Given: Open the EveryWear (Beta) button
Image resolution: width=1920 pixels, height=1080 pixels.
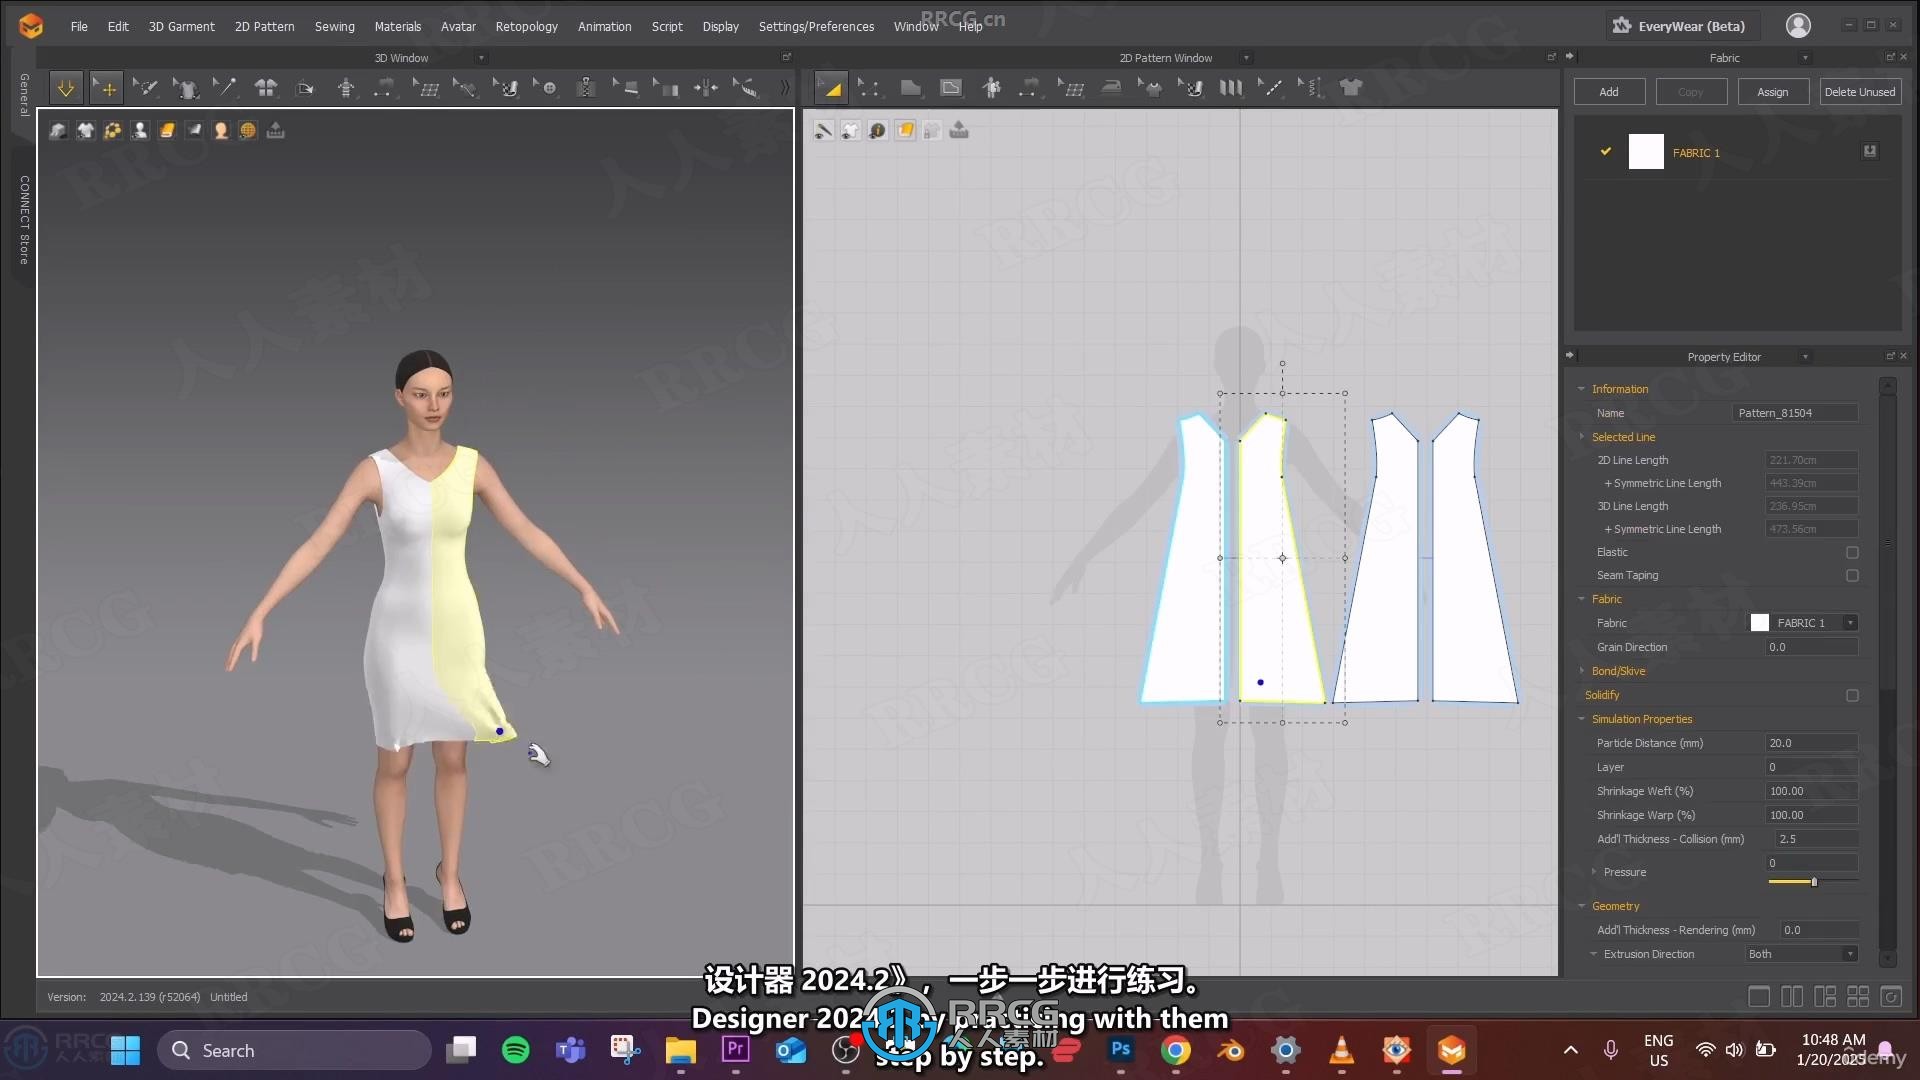Looking at the screenshot, I should coord(1680,26).
